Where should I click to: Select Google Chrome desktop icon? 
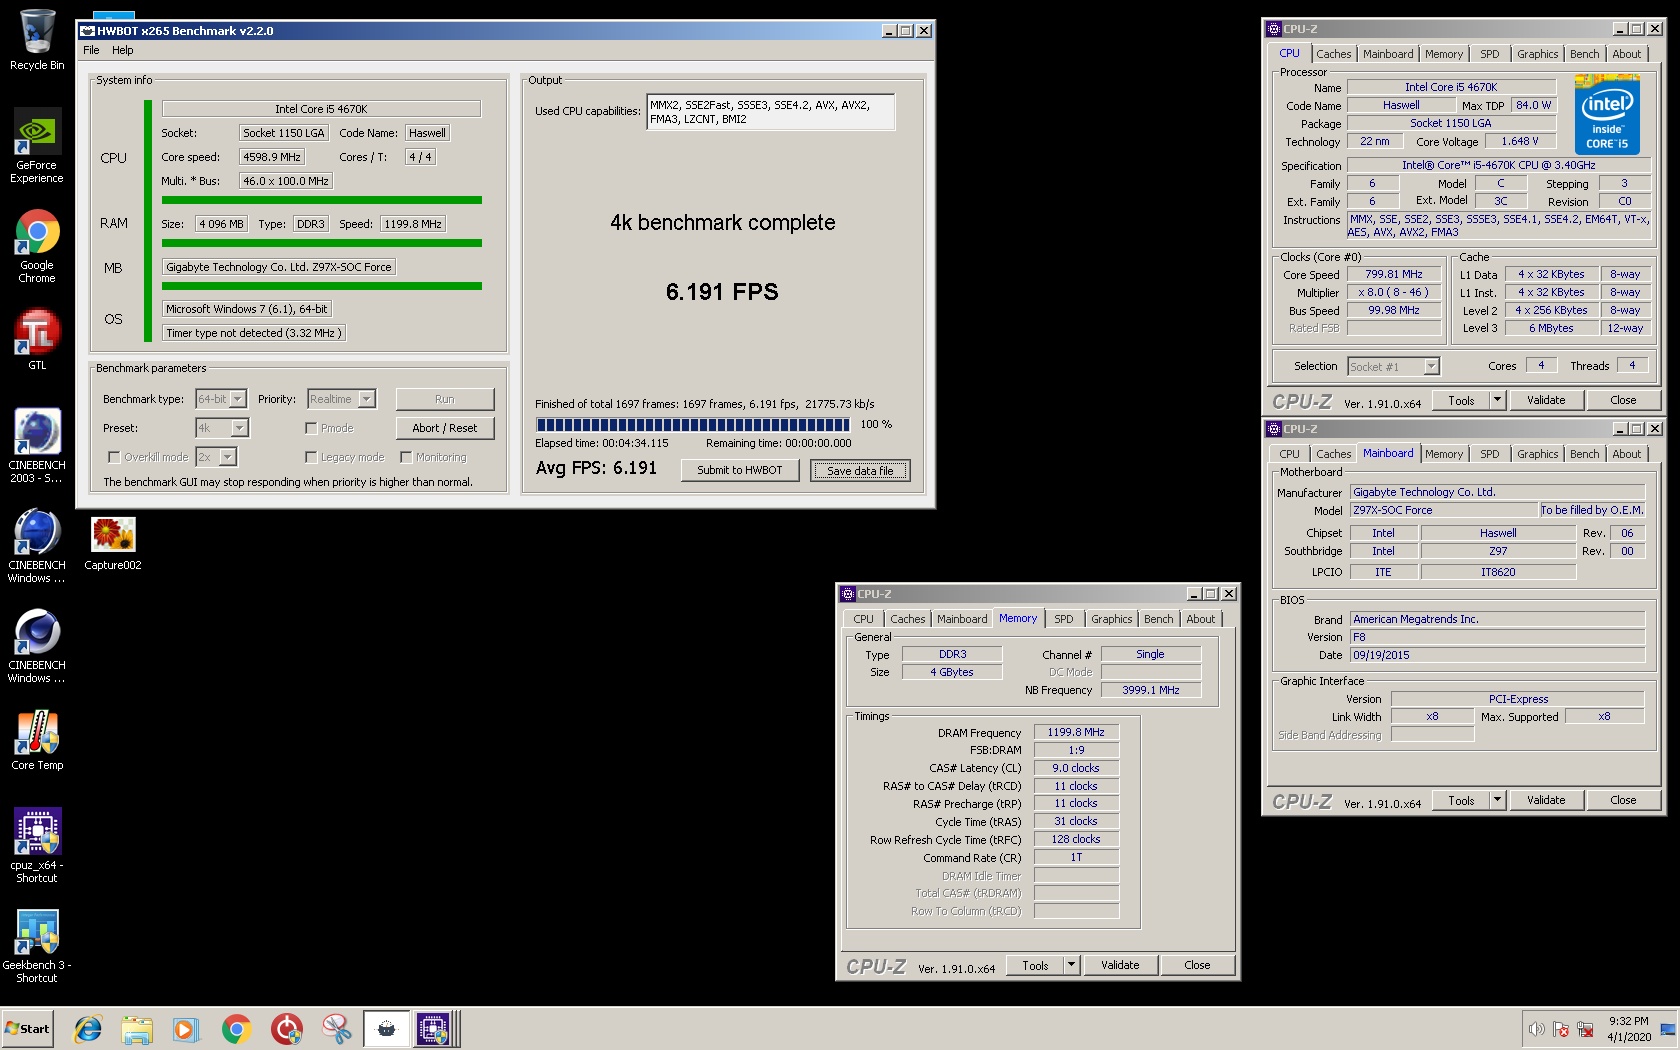37,246
